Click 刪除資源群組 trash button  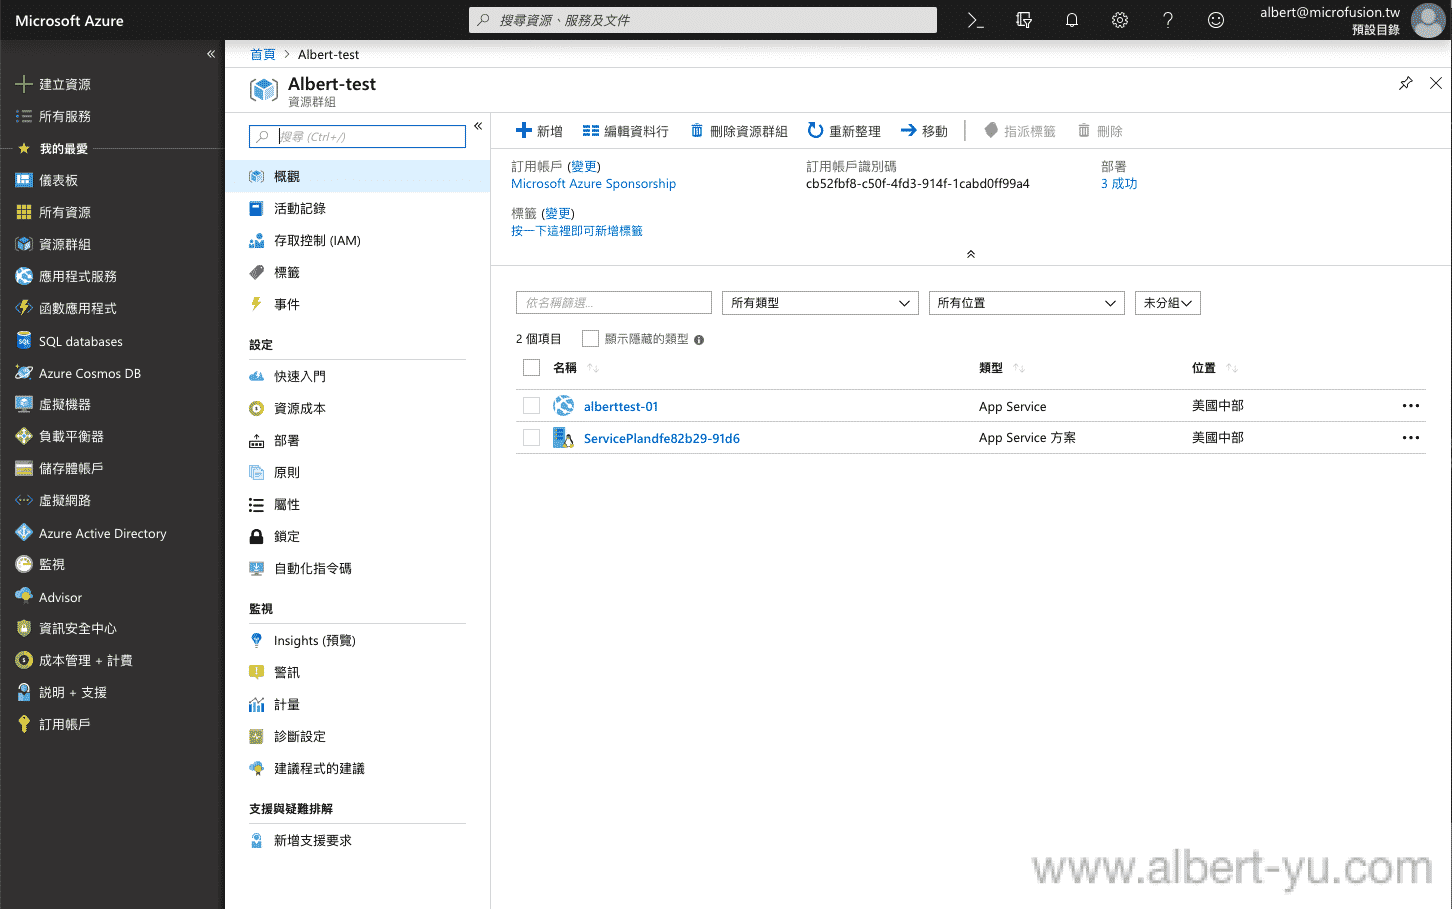[738, 131]
